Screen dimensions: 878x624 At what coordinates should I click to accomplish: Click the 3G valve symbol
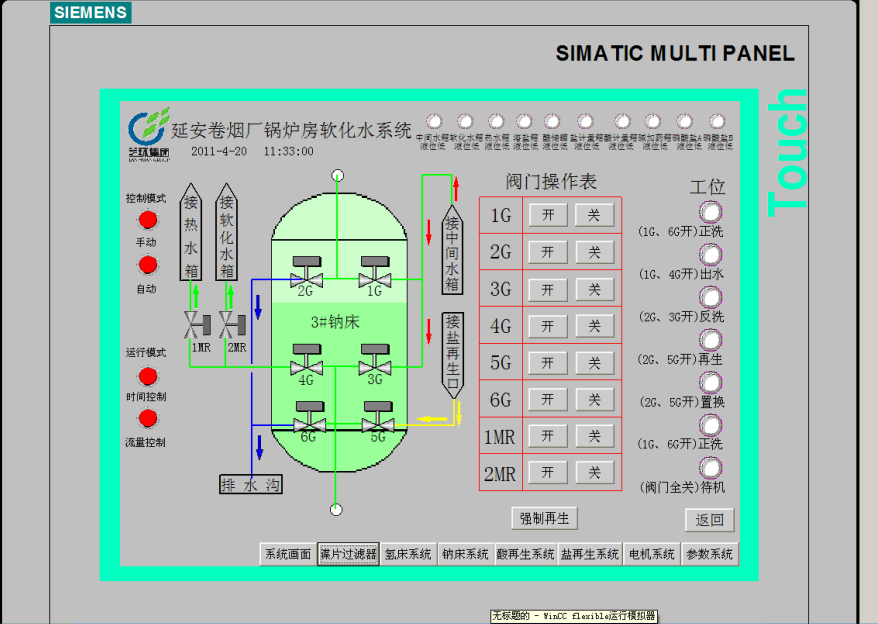tap(375, 359)
